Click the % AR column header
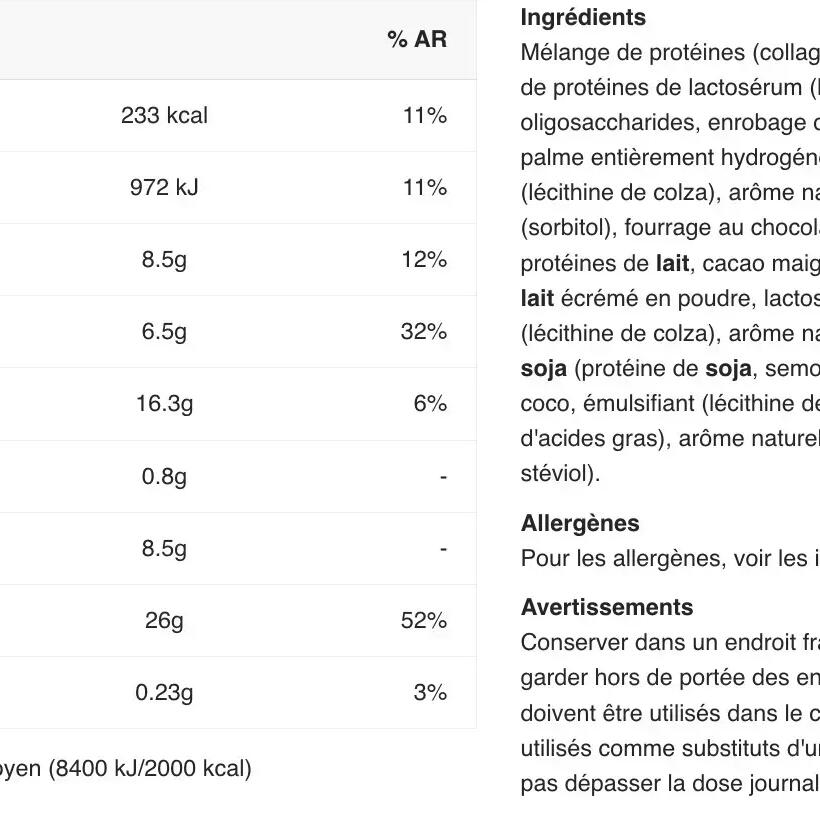This screenshot has width=820, height=820. click(417, 40)
